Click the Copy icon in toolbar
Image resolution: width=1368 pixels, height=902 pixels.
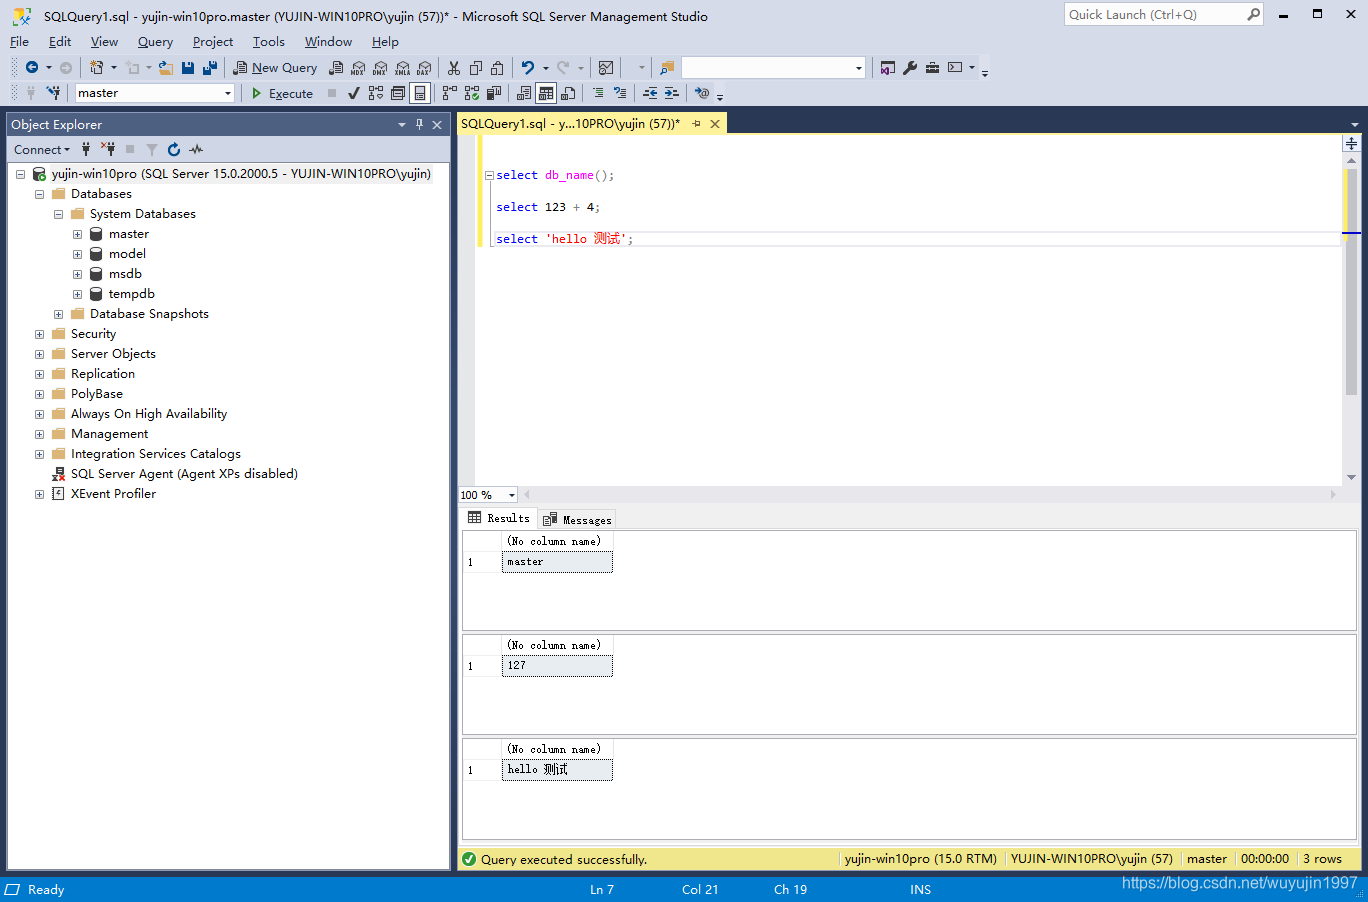[x=476, y=68]
